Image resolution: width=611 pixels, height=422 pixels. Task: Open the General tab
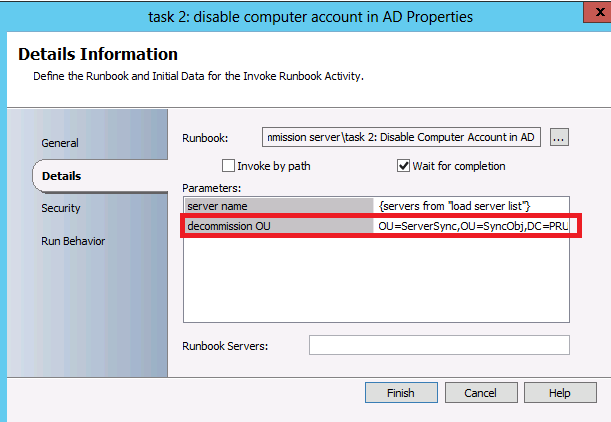(x=60, y=143)
